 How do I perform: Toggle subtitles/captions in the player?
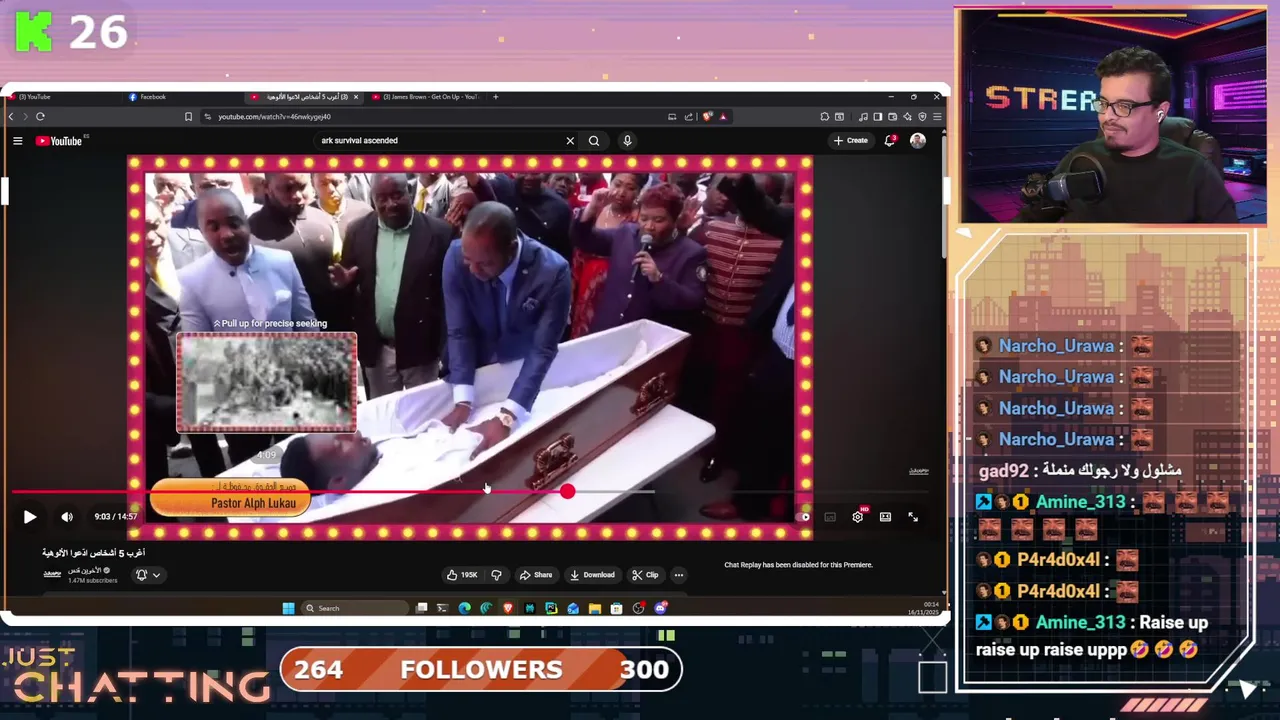[830, 517]
